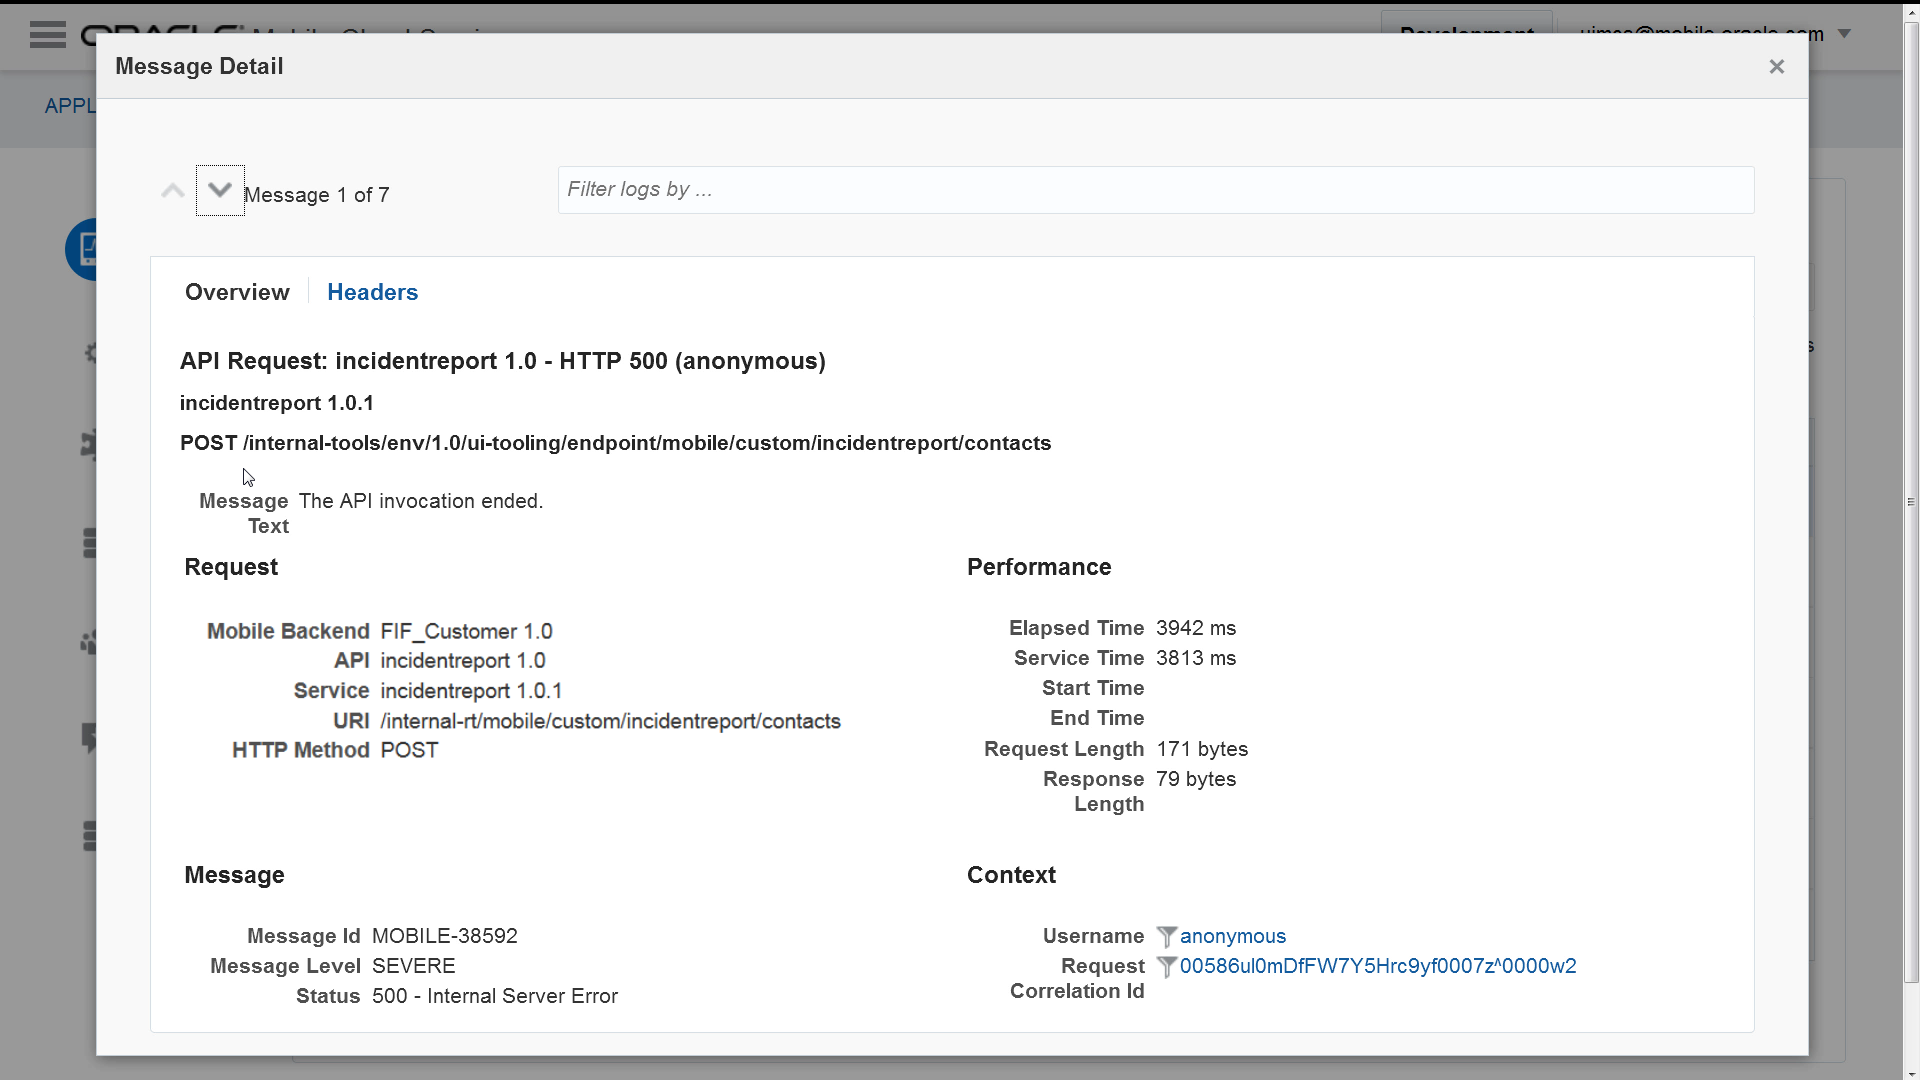
Task: Switch to the Headers tab
Action: (372, 292)
